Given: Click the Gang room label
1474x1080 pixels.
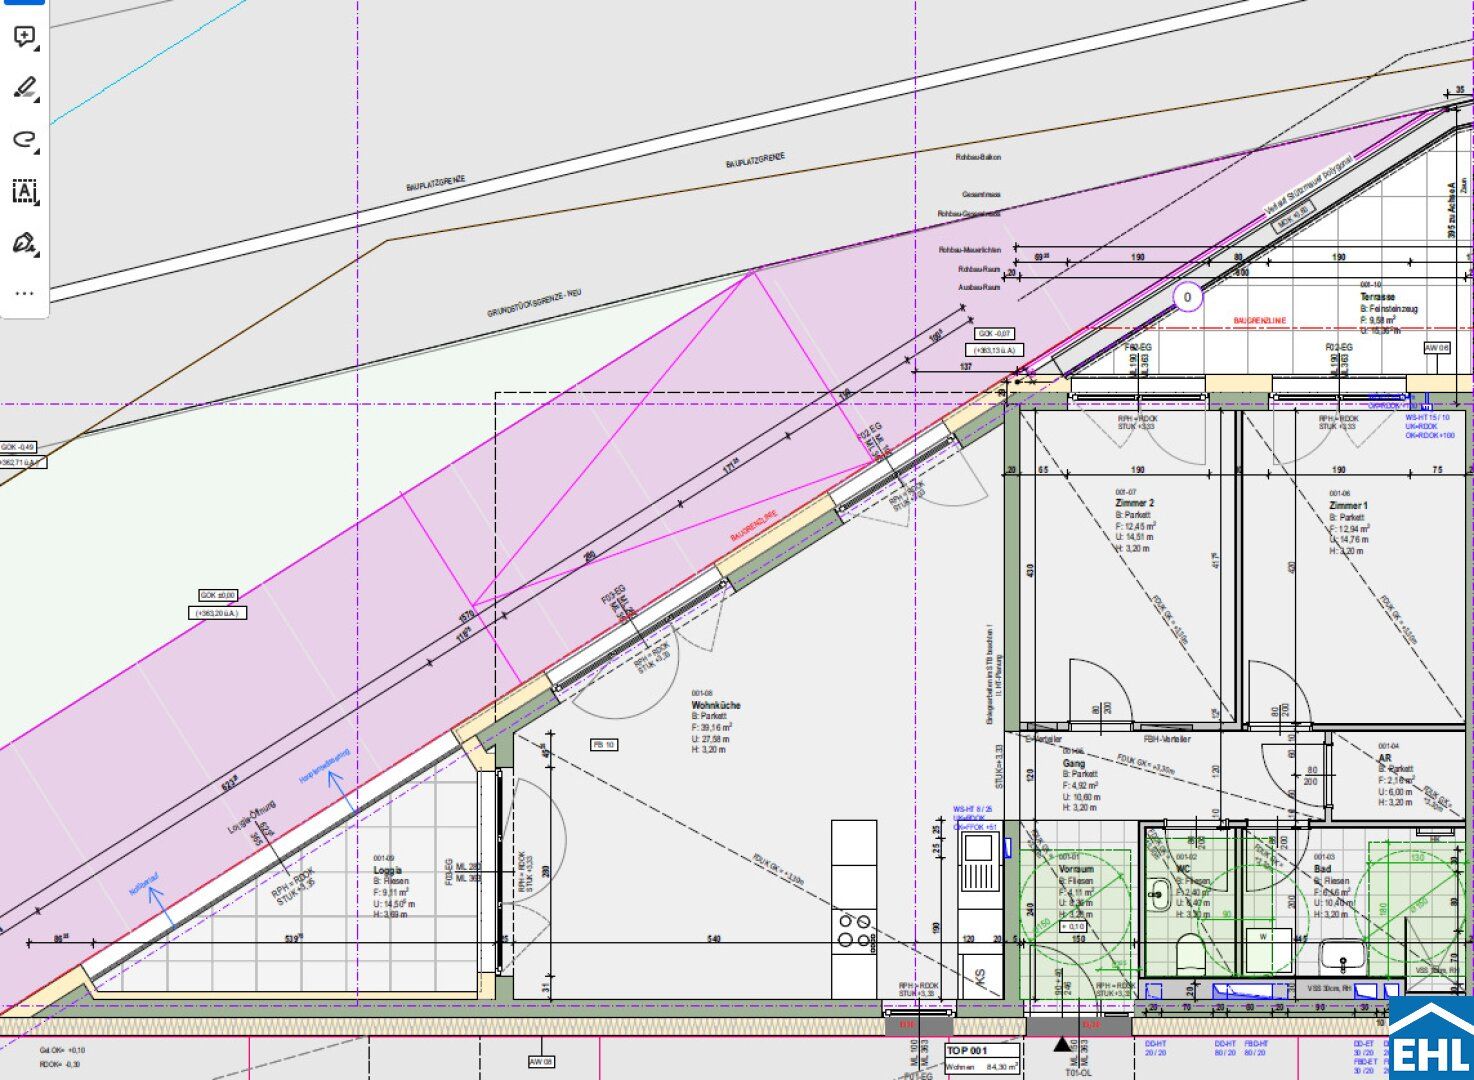Looking at the screenshot, I should [x=1073, y=763].
